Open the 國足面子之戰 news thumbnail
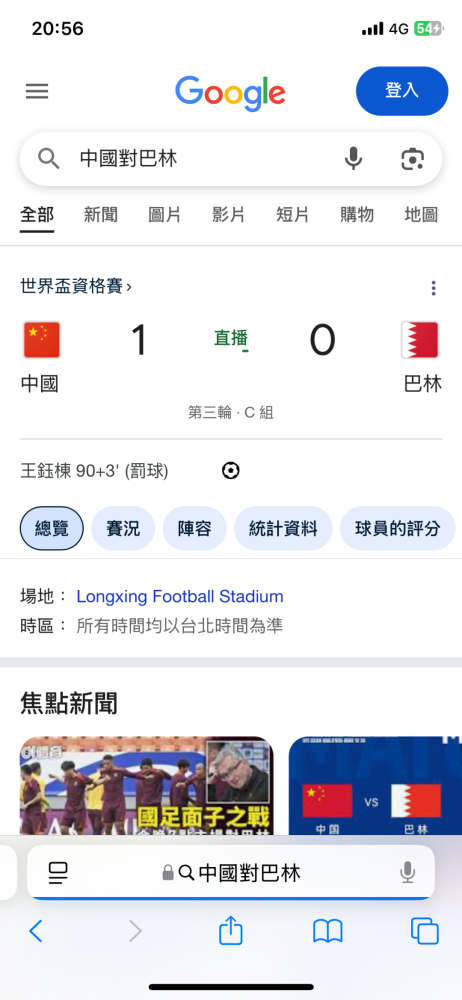The width and height of the screenshot is (462, 1000). [x=146, y=785]
